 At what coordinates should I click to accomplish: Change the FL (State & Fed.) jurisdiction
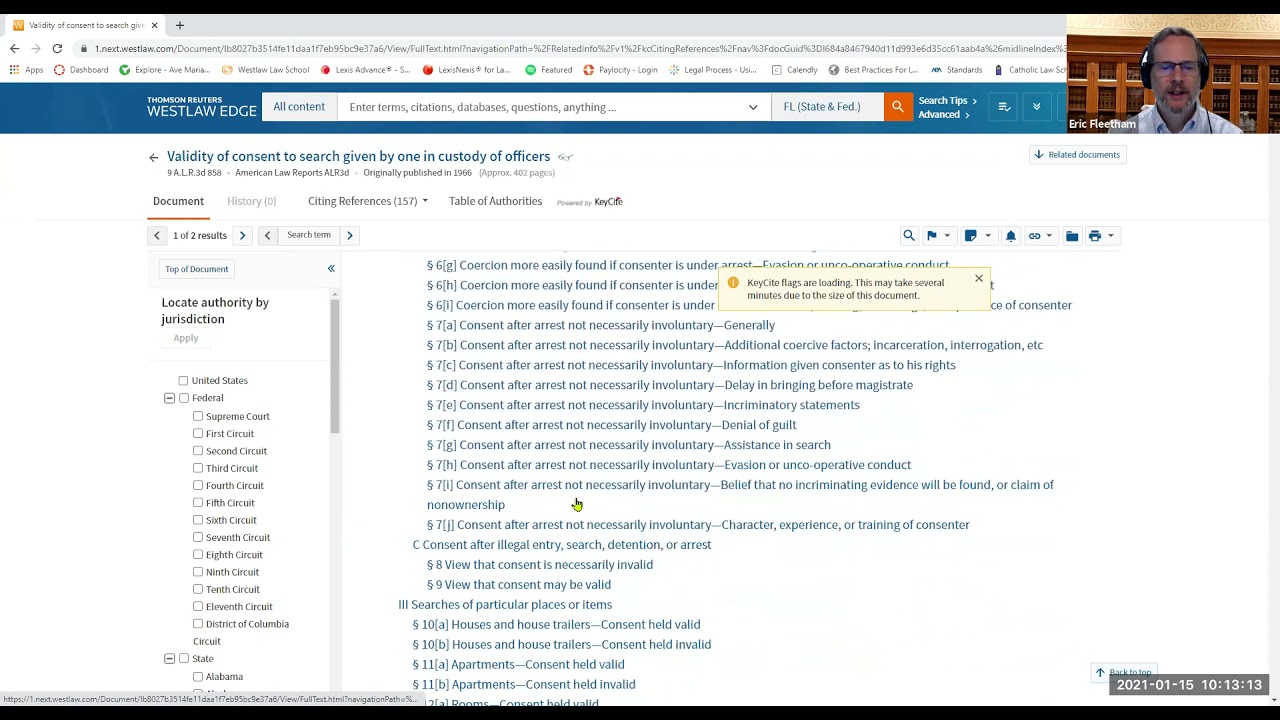(827, 107)
